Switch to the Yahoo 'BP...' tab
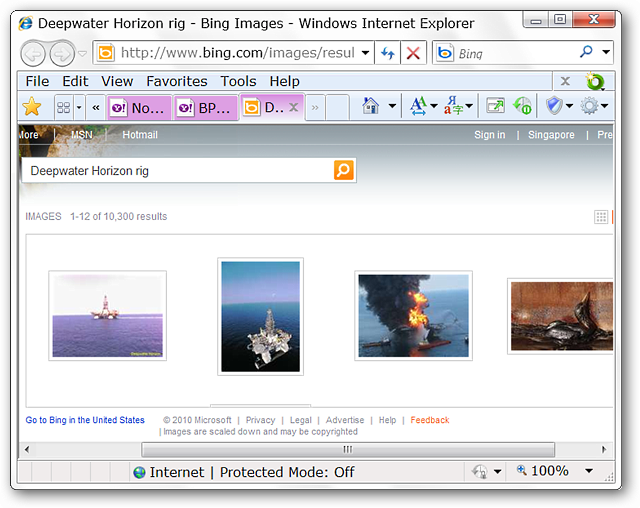 pos(206,108)
